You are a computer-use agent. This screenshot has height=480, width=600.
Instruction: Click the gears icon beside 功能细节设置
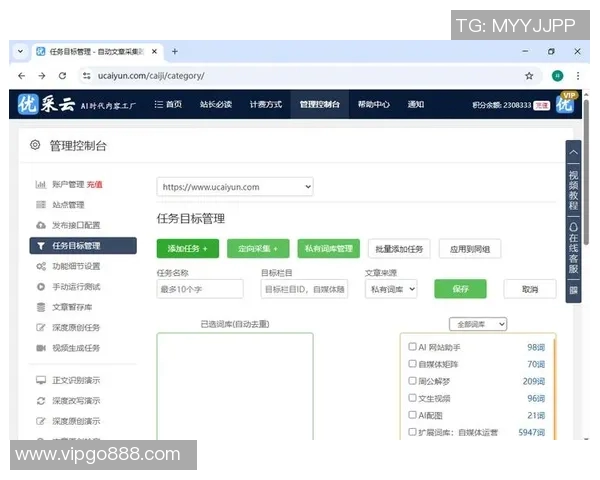(x=41, y=266)
